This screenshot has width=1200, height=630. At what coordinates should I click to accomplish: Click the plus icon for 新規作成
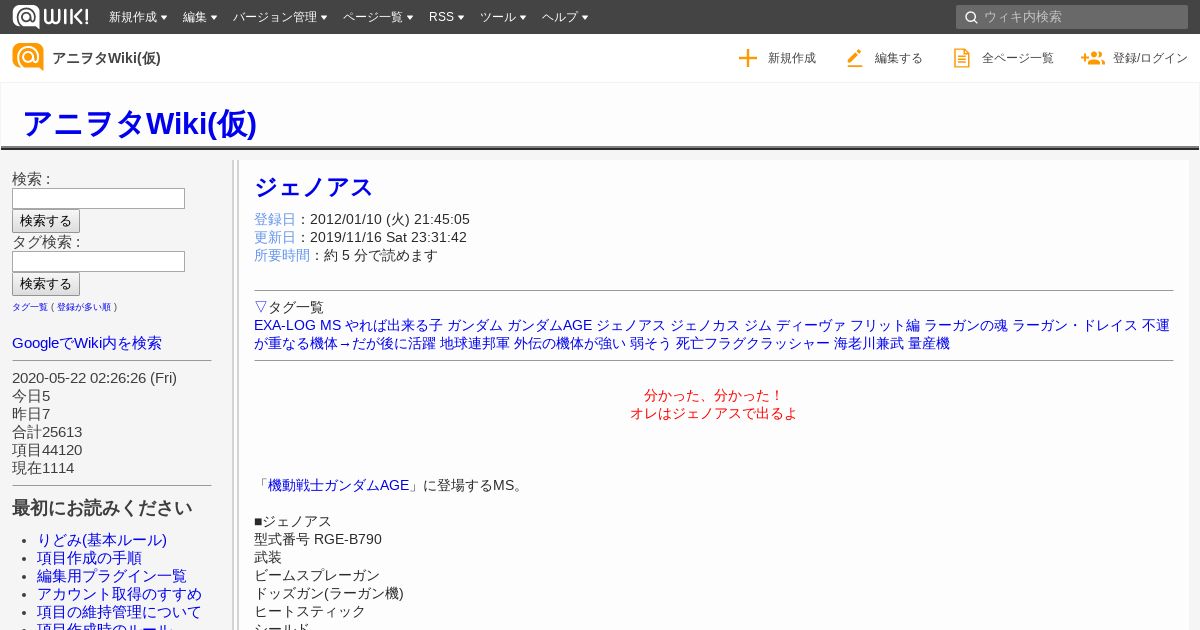point(748,58)
